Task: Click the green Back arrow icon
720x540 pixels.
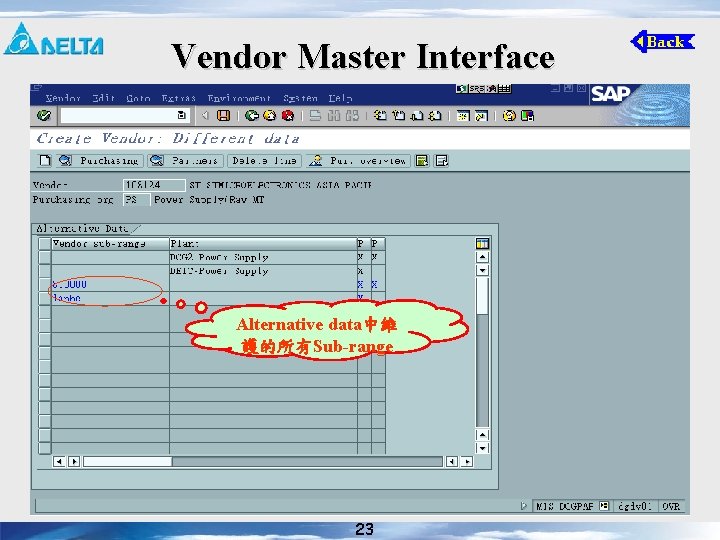Action: coord(252,116)
